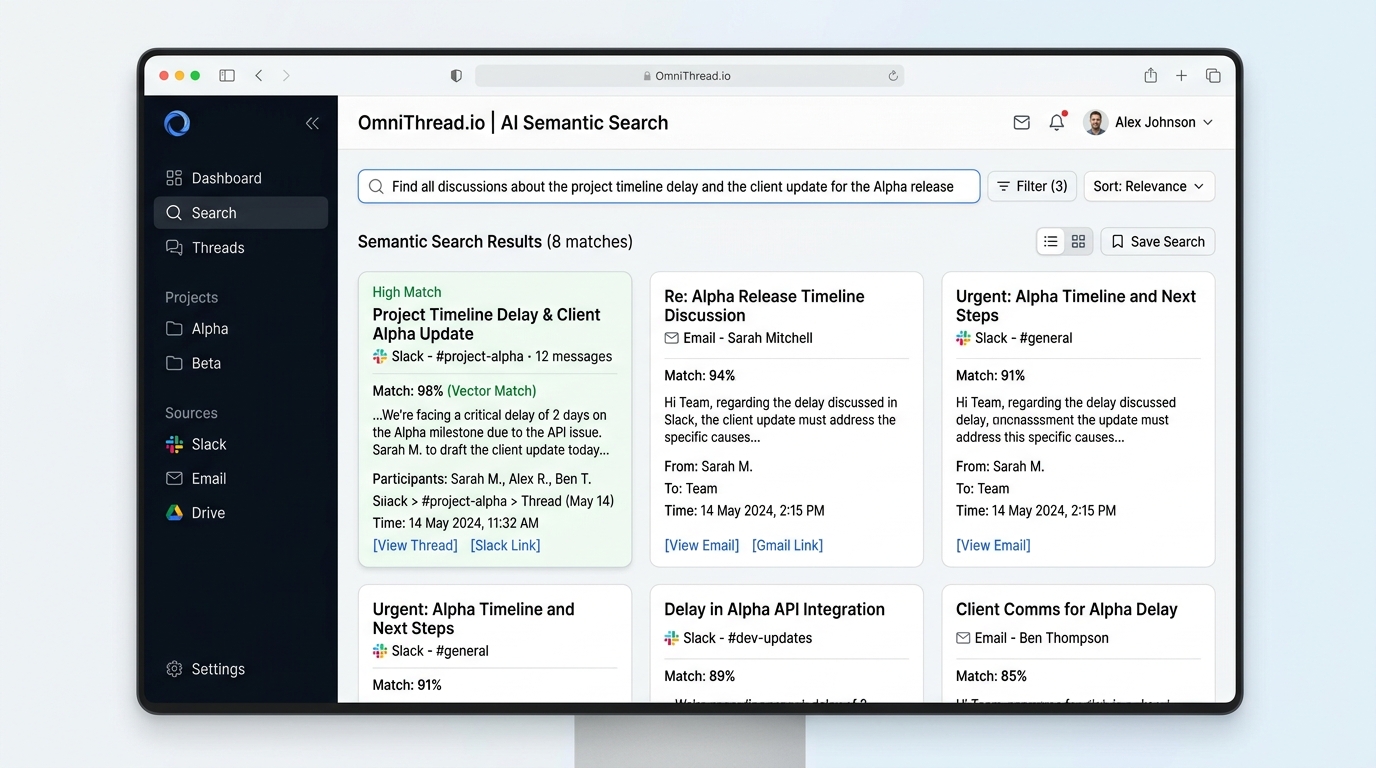
Task: Open the notifications bell
Action: point(1057,122)
